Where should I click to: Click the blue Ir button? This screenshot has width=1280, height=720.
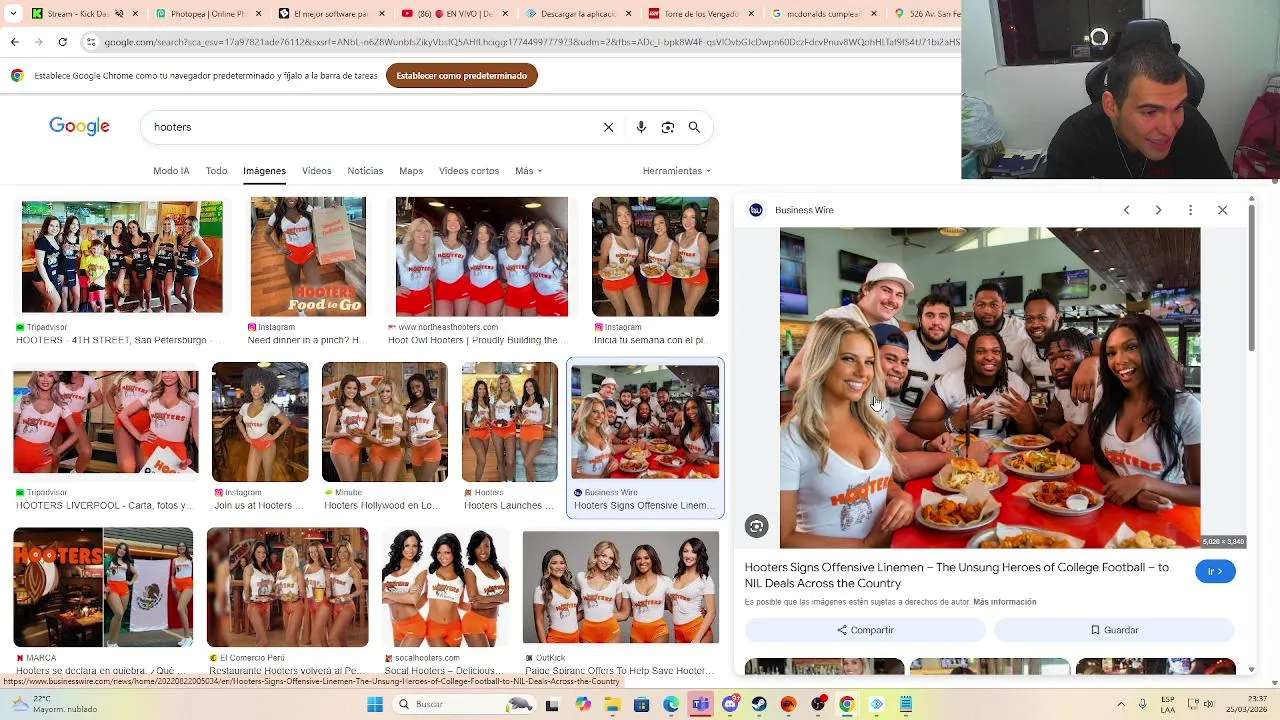click(x=1215, y=571)
